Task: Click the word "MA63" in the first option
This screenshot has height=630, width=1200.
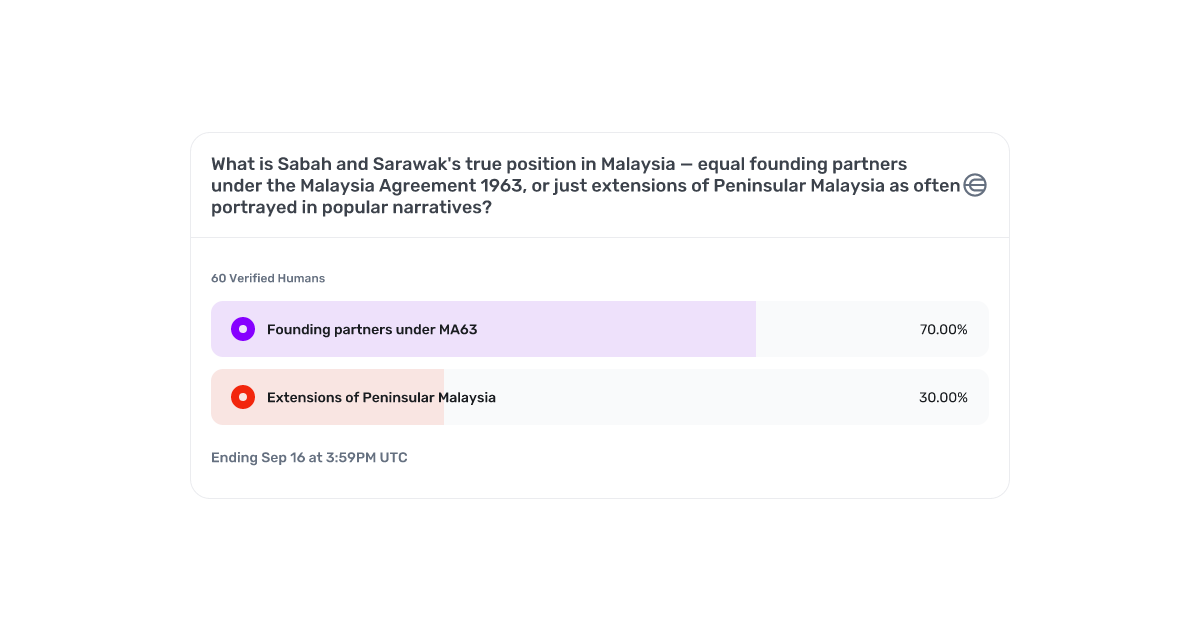Action: [458, 329]
